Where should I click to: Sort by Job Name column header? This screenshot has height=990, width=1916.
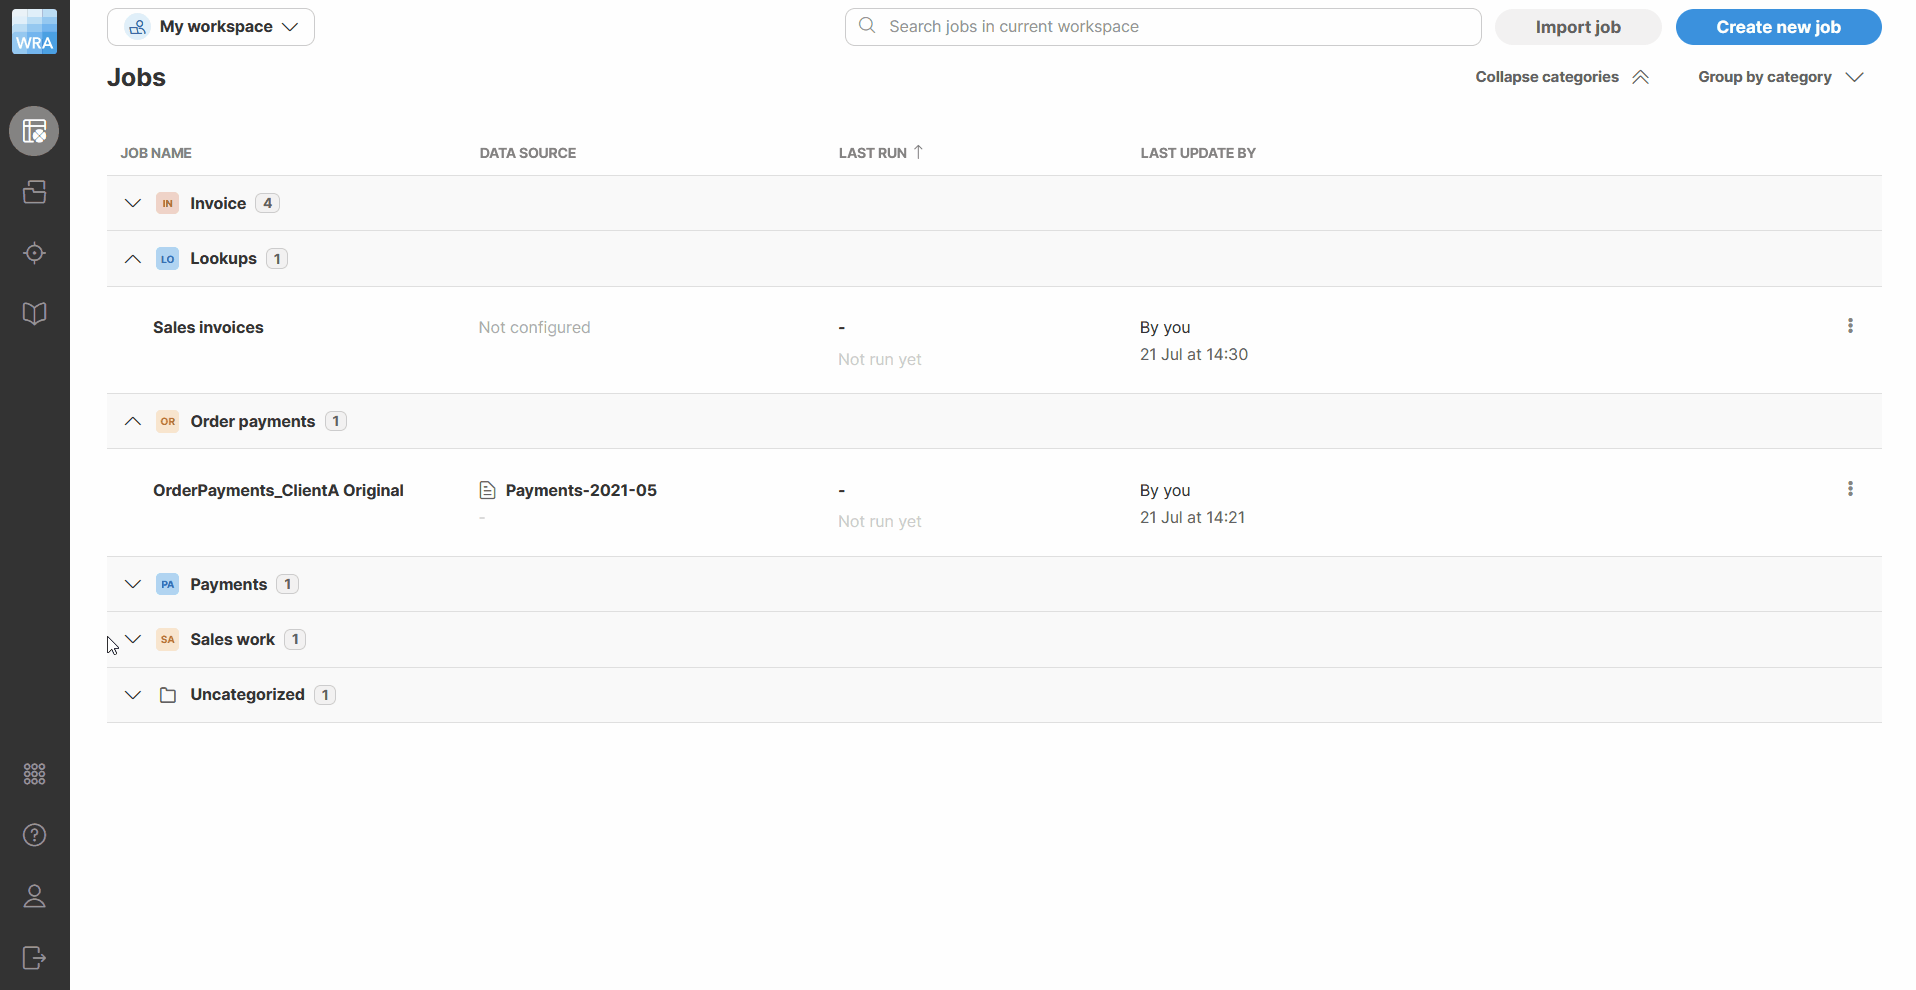click(x=156, y=153)
